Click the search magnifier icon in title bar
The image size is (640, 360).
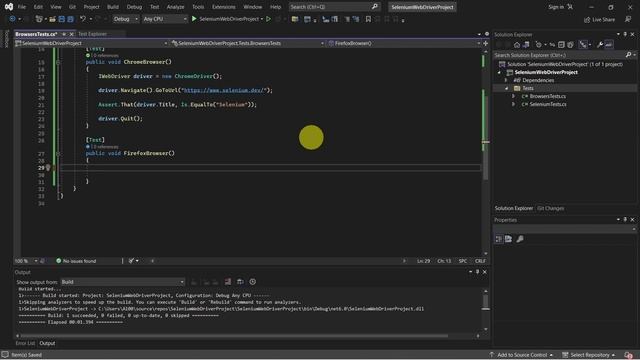point(375,7)
